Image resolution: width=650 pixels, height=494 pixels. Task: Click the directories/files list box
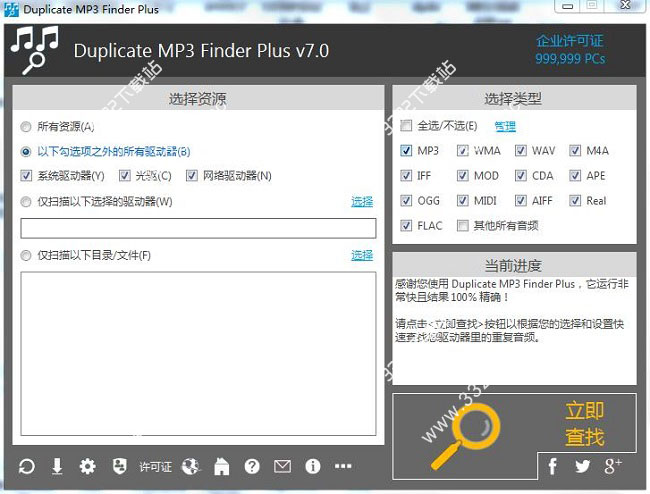(198, 354)
